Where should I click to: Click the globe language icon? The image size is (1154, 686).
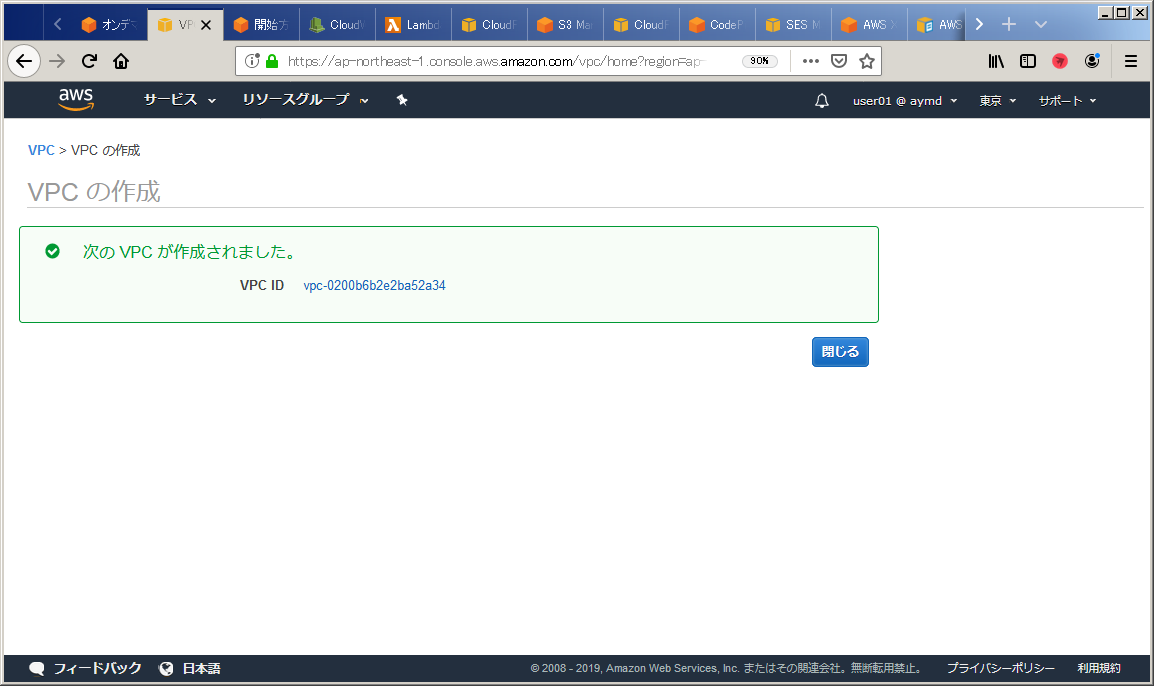click(x=166, y=668)
